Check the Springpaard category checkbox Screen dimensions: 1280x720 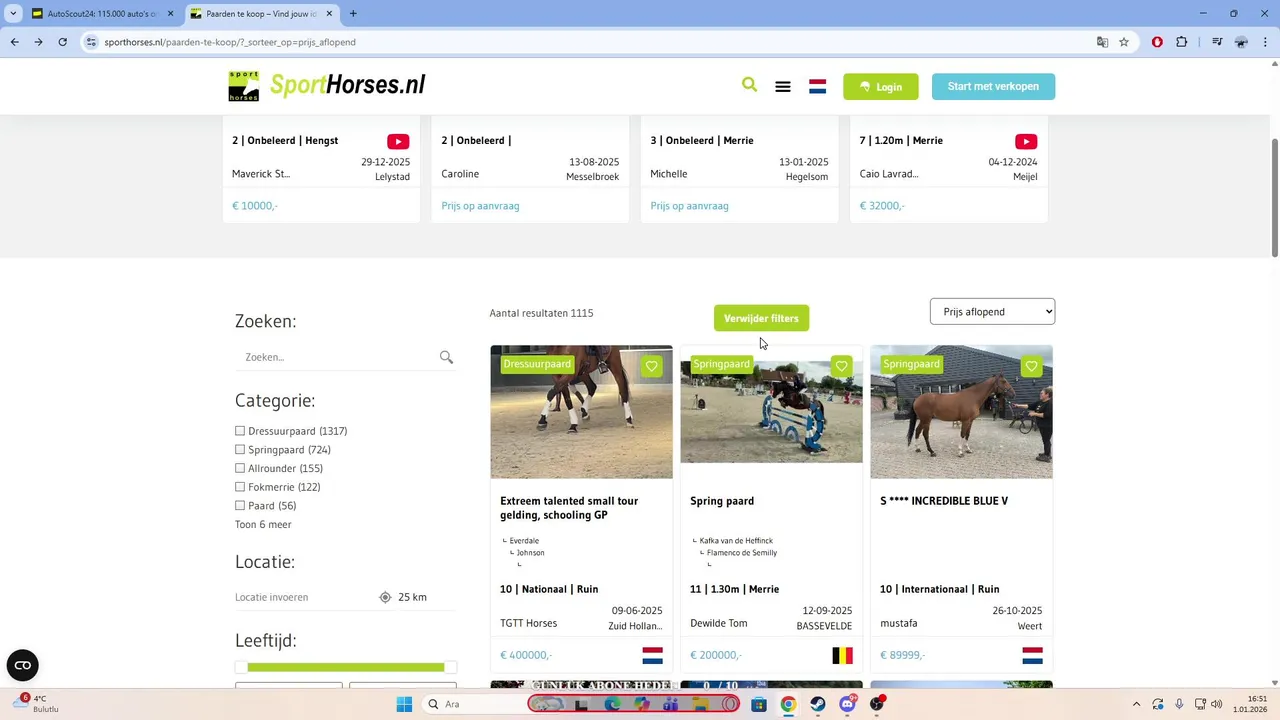pyautogui.click(x=240, y=450)
